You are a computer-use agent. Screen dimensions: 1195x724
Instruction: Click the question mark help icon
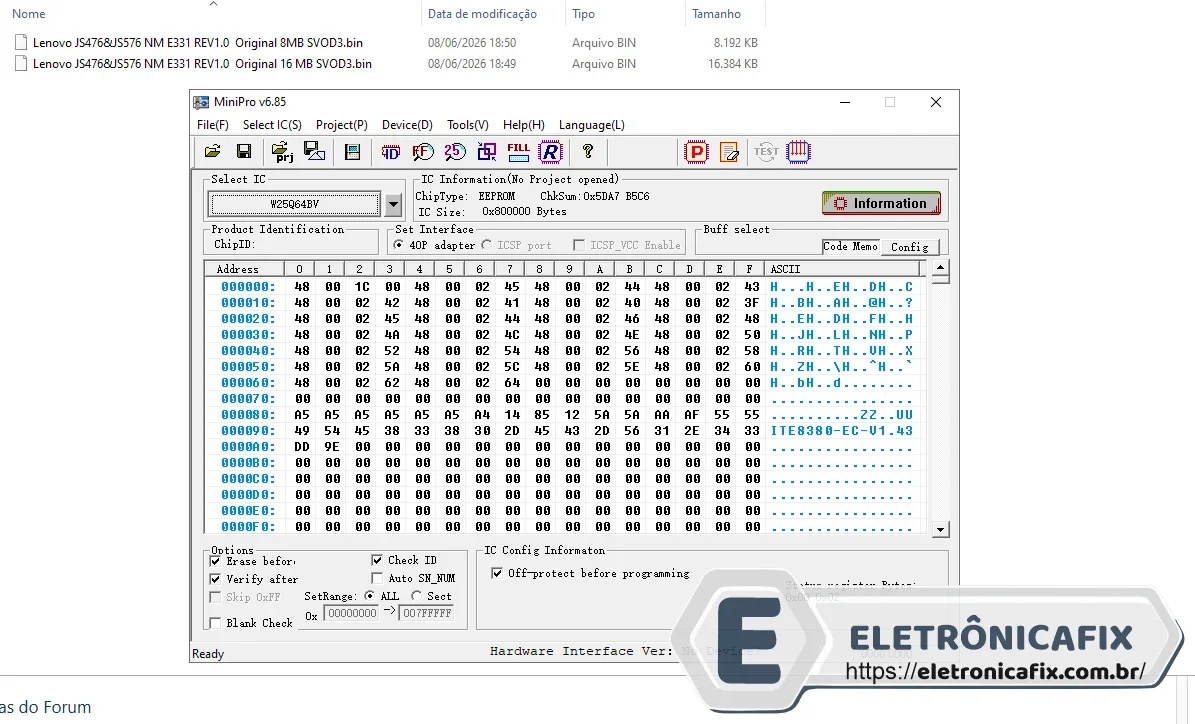[x=588, y=151]
